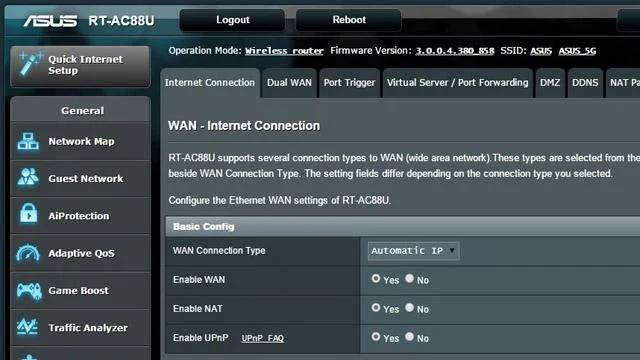Open Quick Internet Setup wand icon

click(x=30, y=64)
